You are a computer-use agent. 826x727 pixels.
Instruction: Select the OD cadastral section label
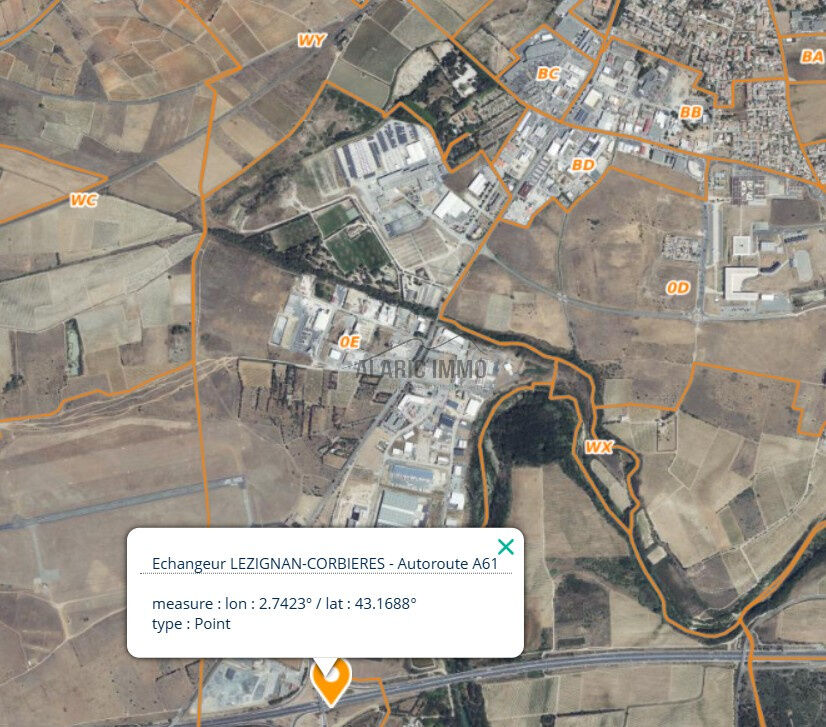(x=678, y=288)
